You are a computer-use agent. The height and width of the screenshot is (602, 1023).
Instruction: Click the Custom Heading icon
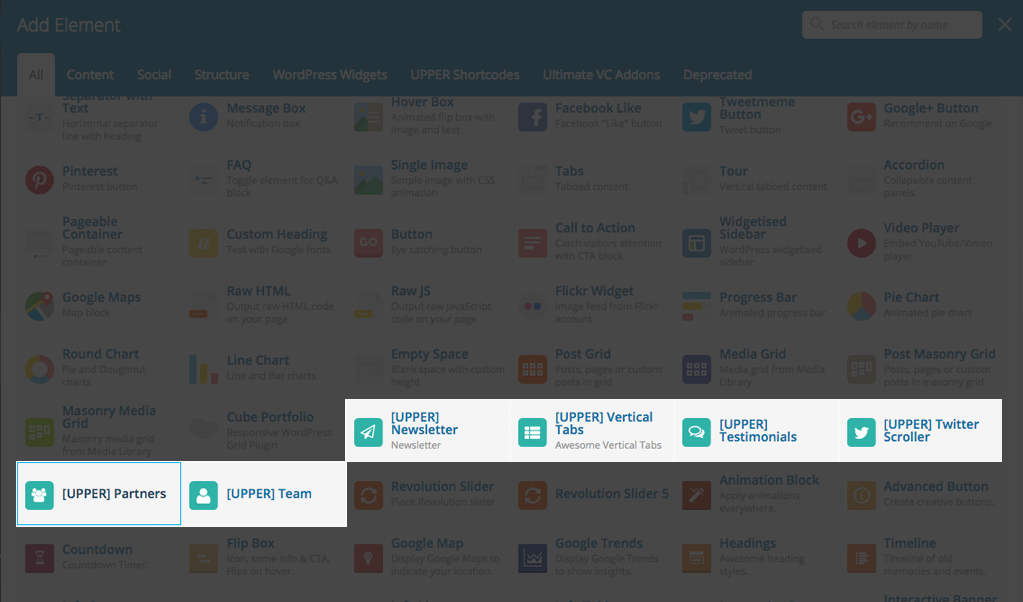click(x=204, y=243)
